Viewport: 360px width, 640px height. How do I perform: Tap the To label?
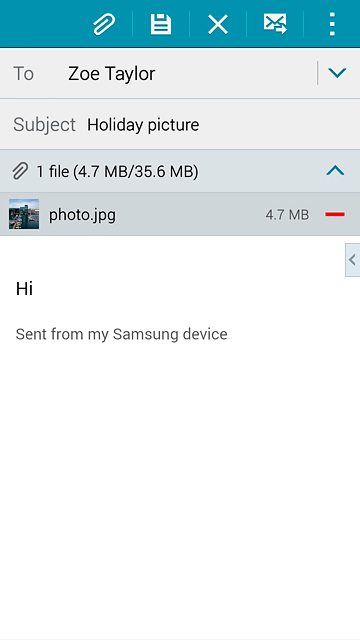pos(23,74)
